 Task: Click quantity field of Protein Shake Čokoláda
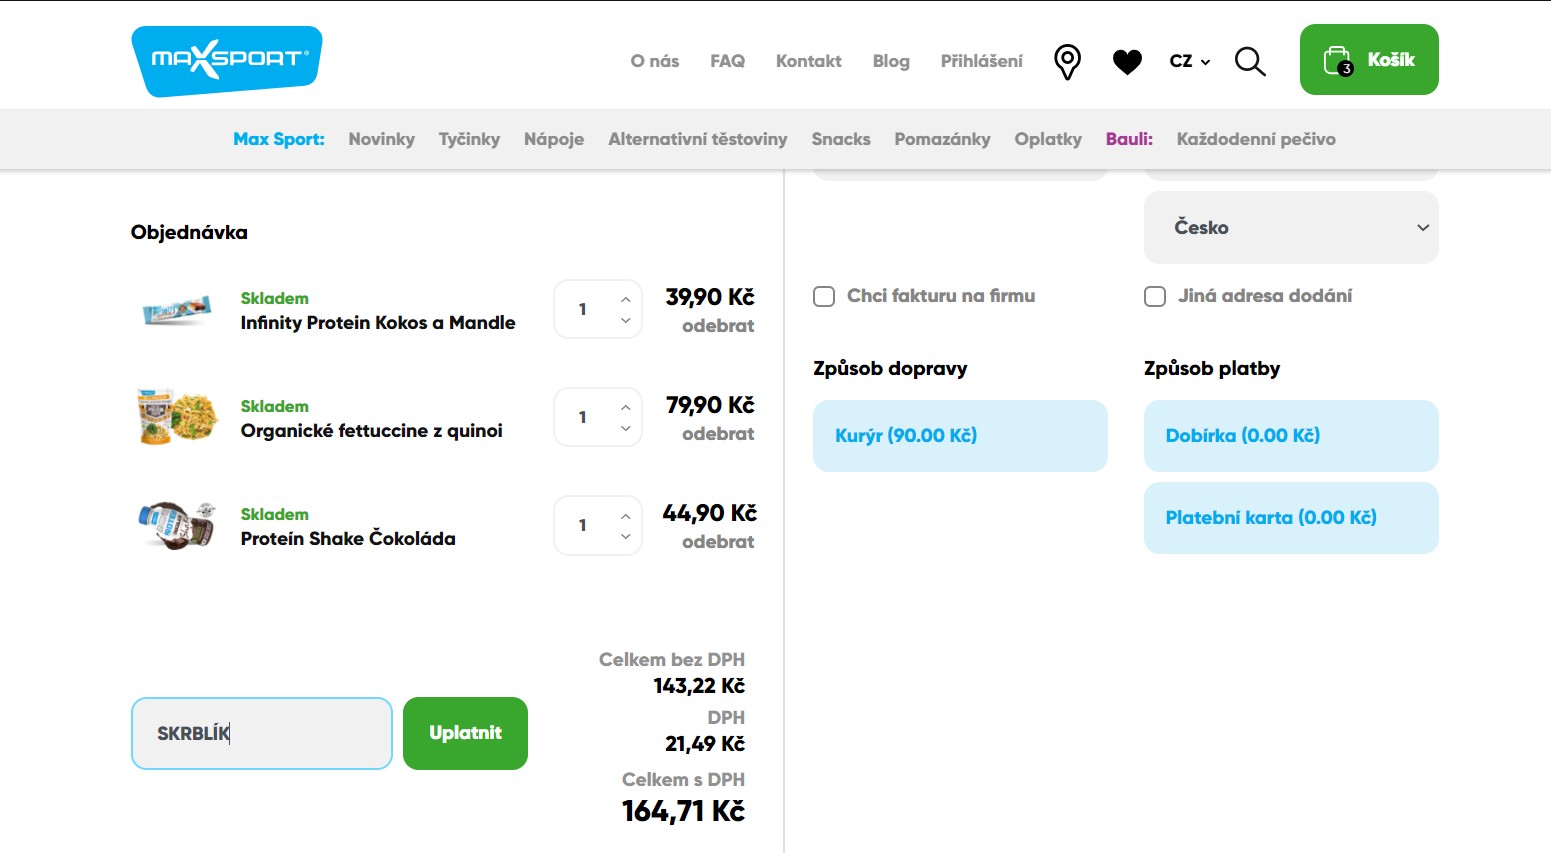(583, 525)
